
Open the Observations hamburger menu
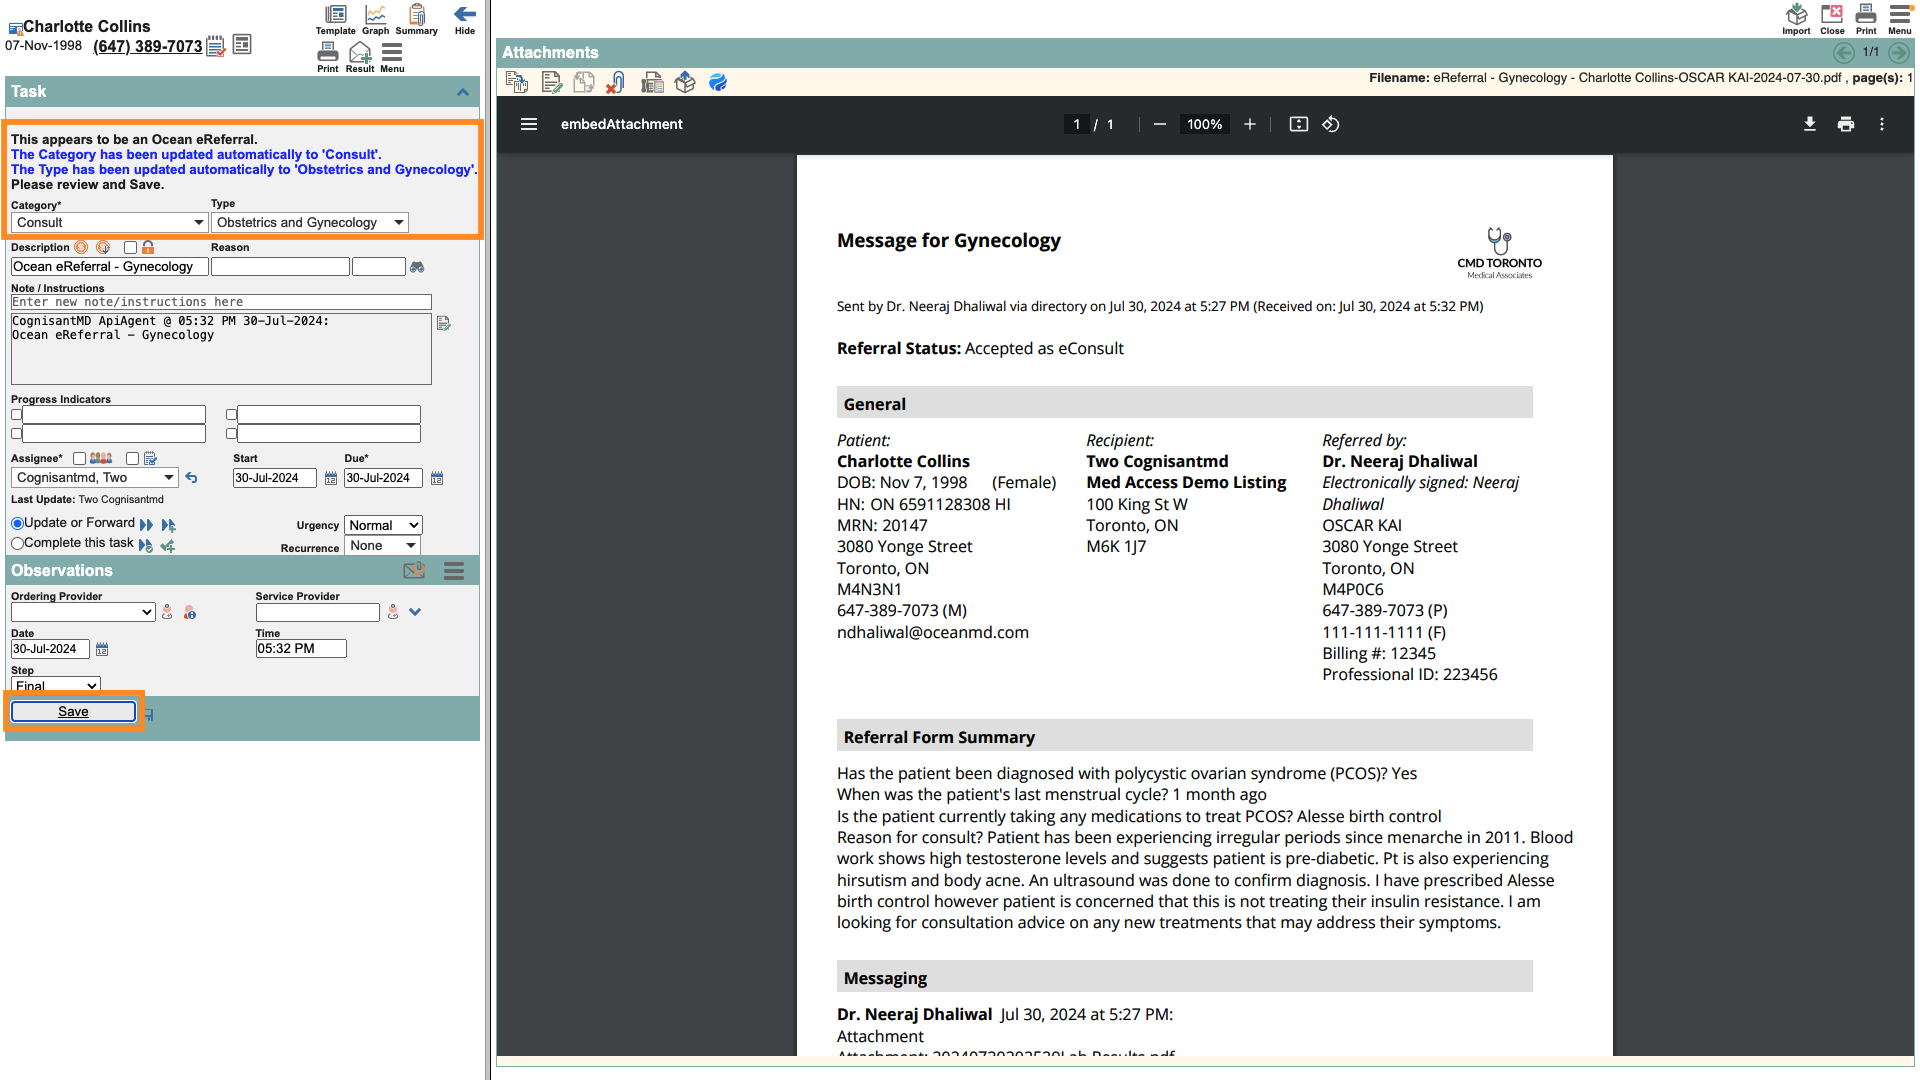(x=454, y=570)
